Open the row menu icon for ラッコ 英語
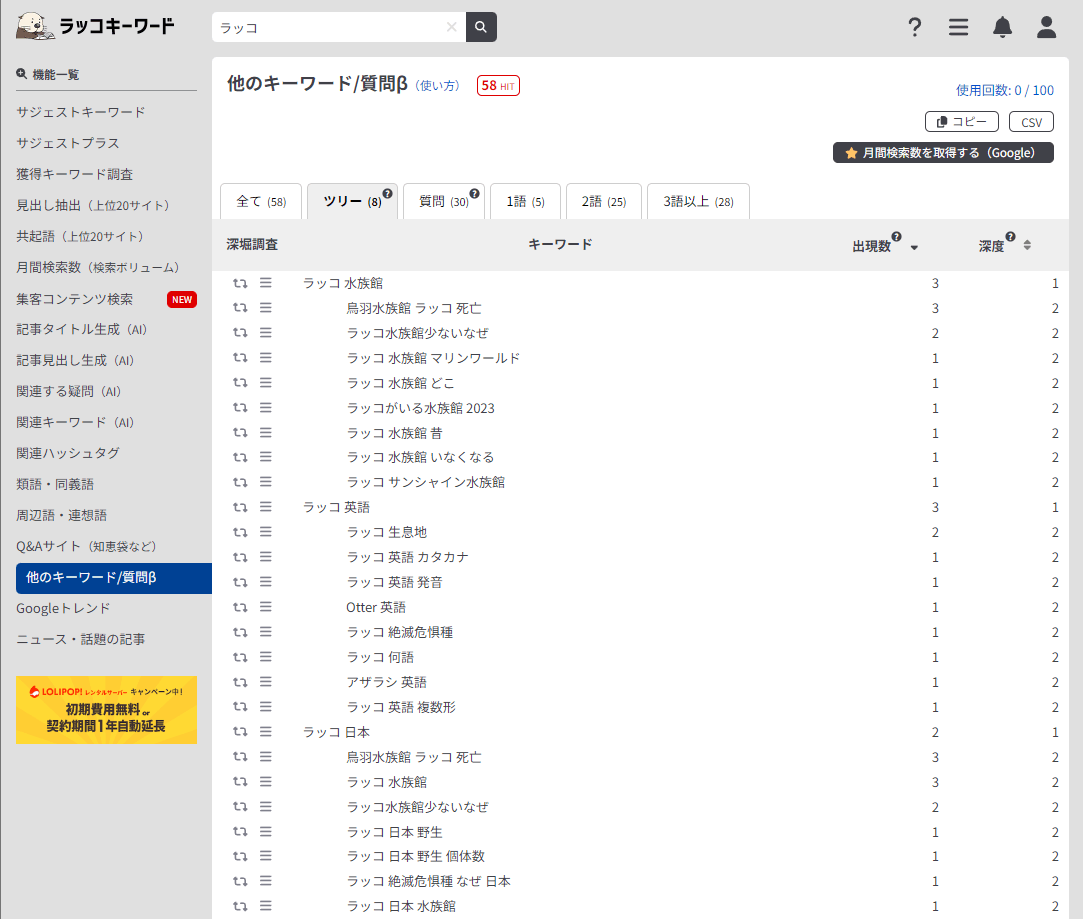The height and width of the screenshot is (919, 1083). pyautogui.click(x=264, y=506)
